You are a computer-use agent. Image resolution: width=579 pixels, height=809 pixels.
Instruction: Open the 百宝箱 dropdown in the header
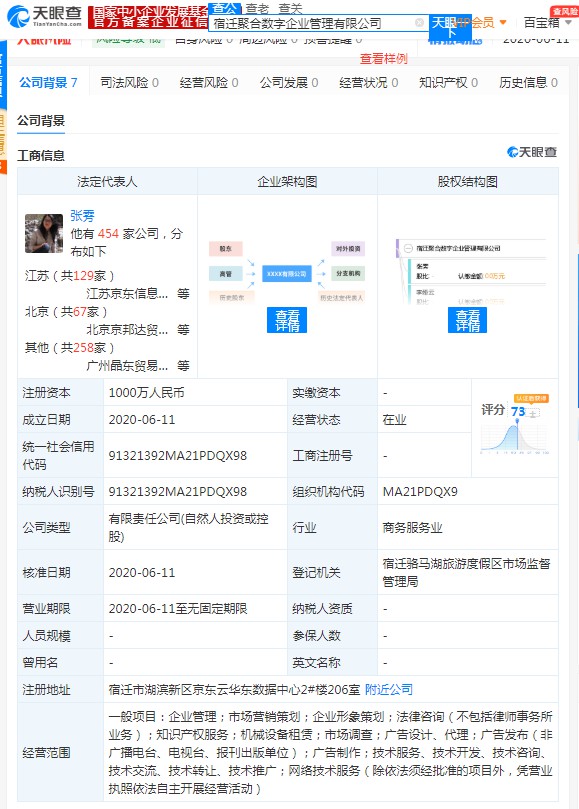[x=548, y=22]
